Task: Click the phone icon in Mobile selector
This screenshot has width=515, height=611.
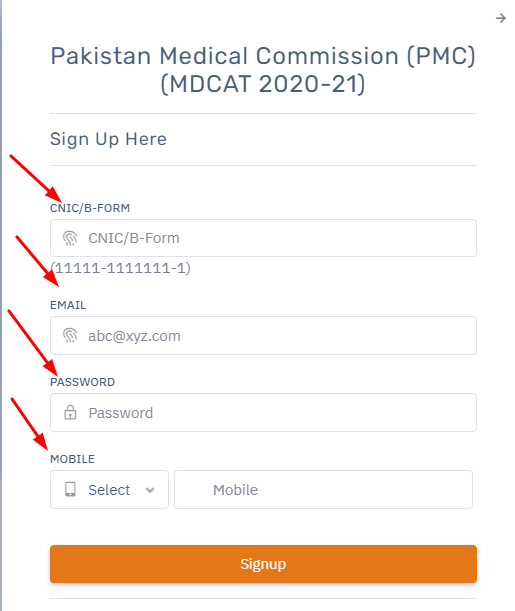Action: click(70, 489)
